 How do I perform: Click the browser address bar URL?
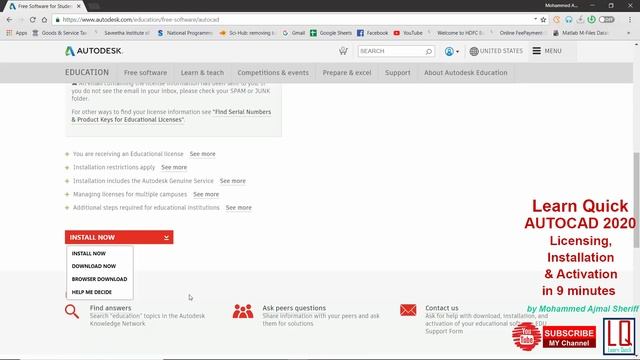click(x=141, y=20)
